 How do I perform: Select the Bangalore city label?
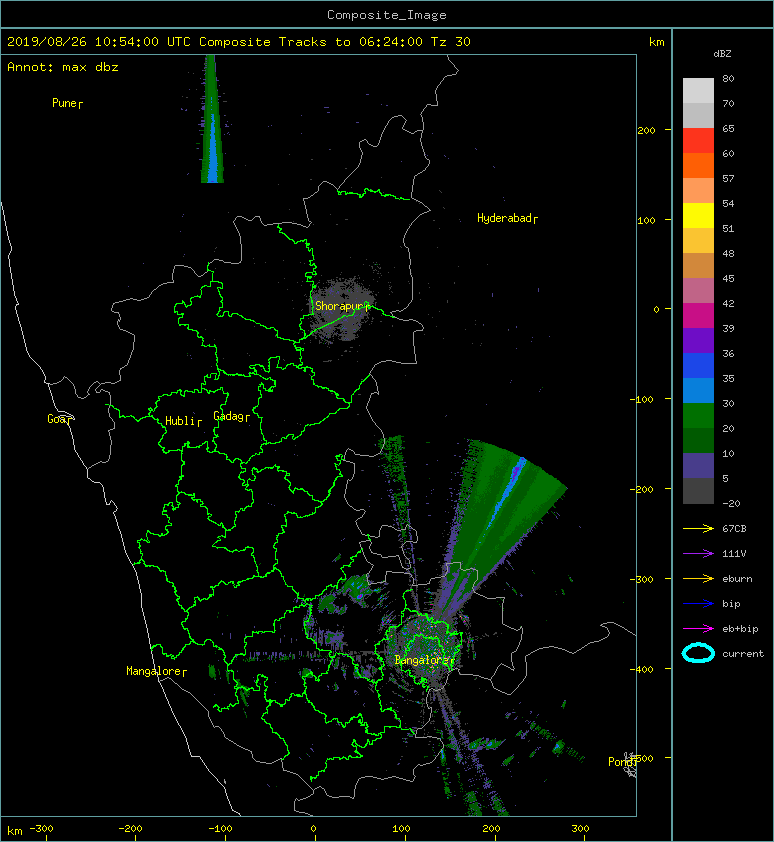(x=424, y=660)
